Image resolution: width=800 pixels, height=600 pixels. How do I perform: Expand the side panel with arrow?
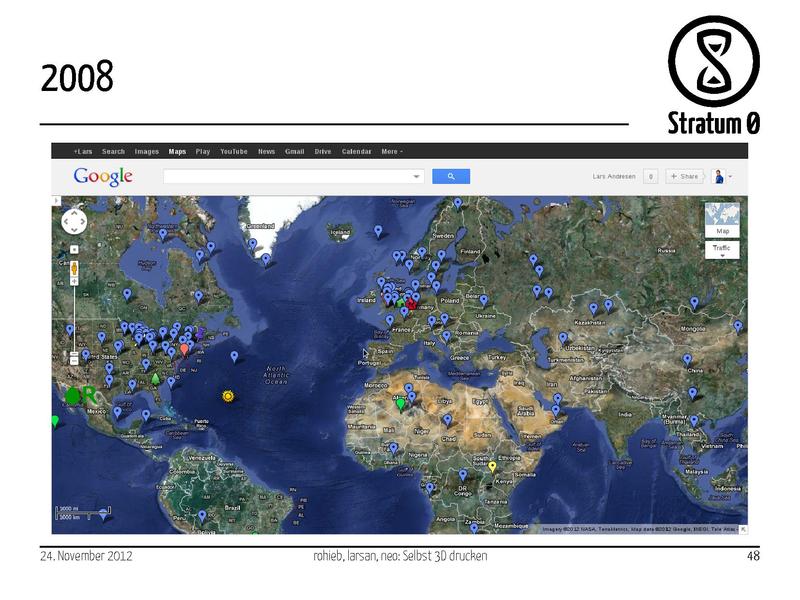pos(57,201)
